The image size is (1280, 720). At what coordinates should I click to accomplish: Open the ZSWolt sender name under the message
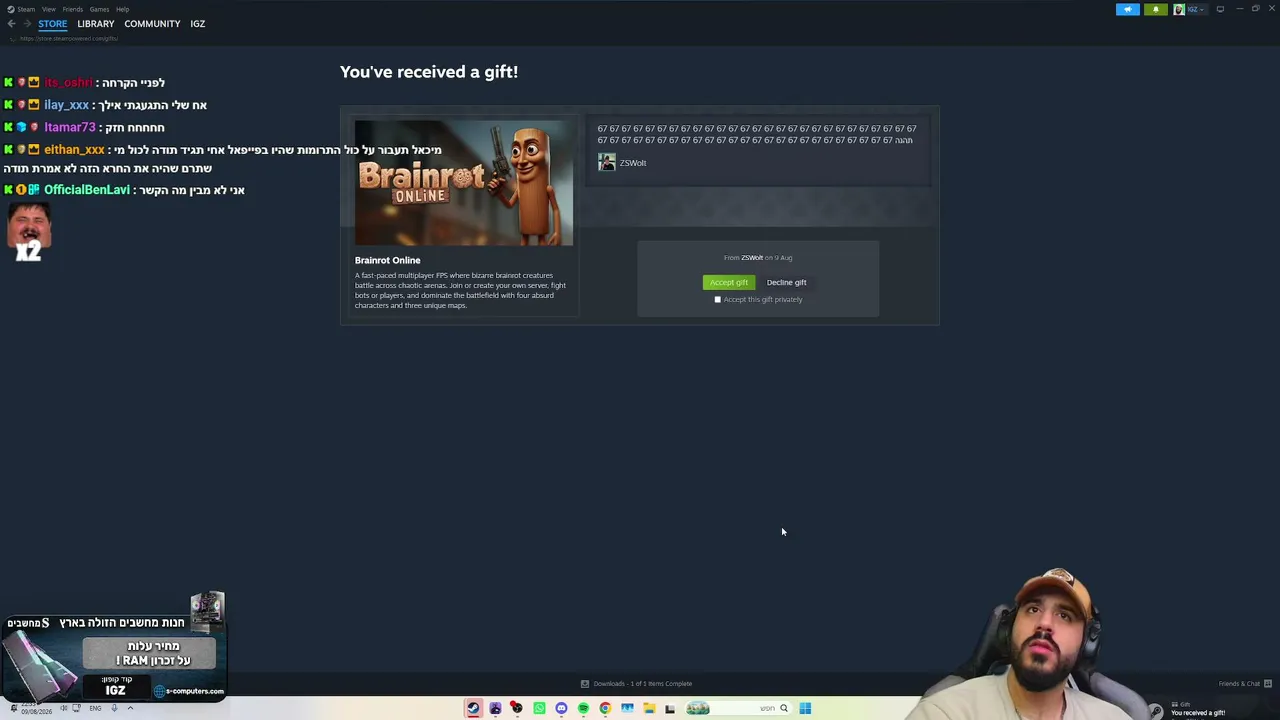tap(633, 163)
